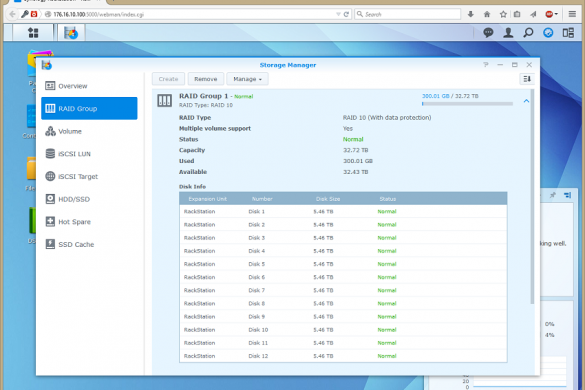This screenshot has height=390, width=585.
Task: Click the RAID group vertical scrollbar
Action: click(x=532, y=197)
